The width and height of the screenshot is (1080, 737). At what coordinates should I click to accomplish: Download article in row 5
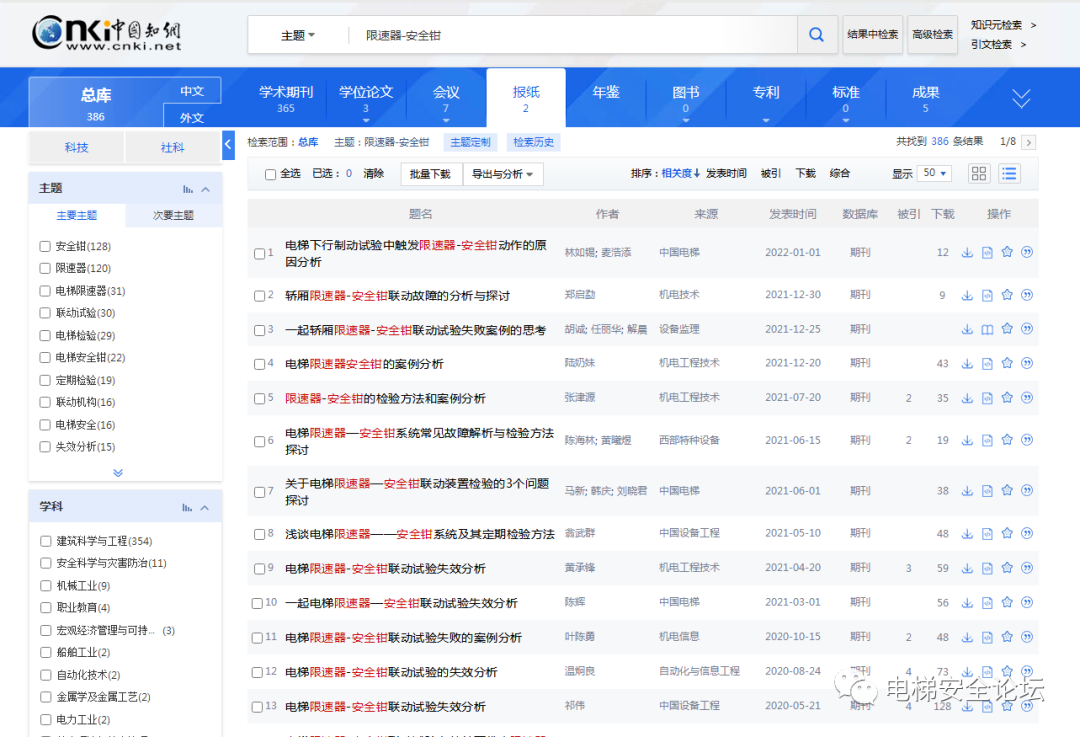(967, 398)
